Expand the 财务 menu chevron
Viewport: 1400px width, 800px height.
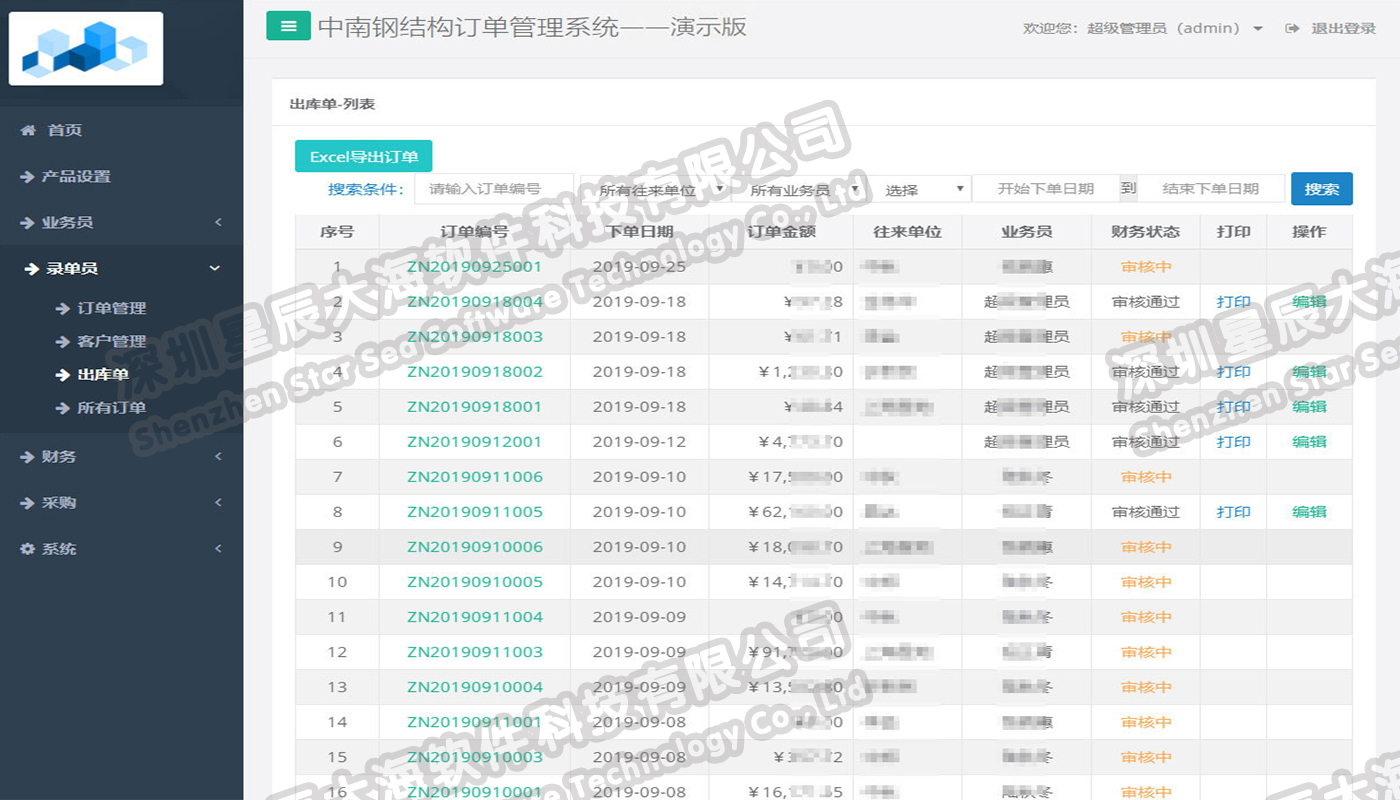[218, 456]
